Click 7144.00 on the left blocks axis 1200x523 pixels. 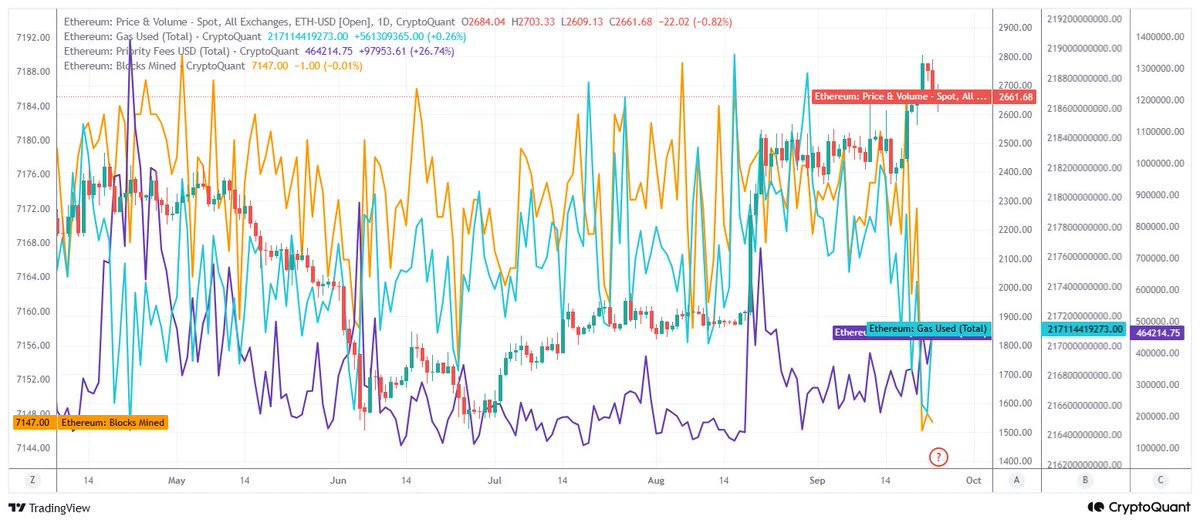(33, 448)
